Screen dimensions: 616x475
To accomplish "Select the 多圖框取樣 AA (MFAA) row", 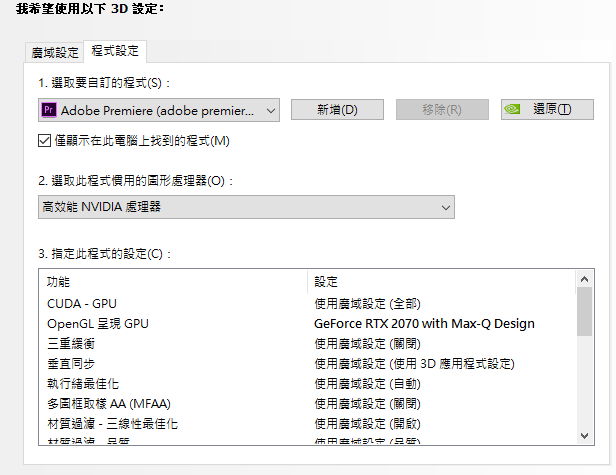I will pos(307,404).
